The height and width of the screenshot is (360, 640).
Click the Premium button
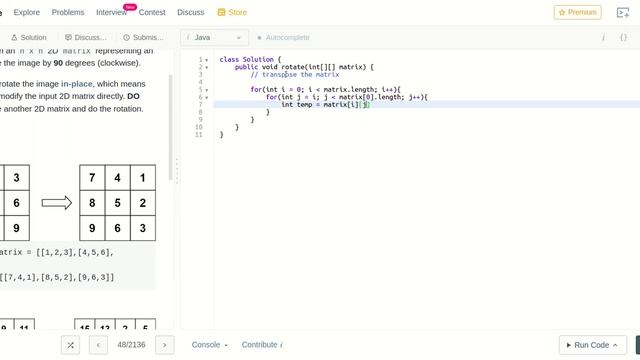[578, 12]
